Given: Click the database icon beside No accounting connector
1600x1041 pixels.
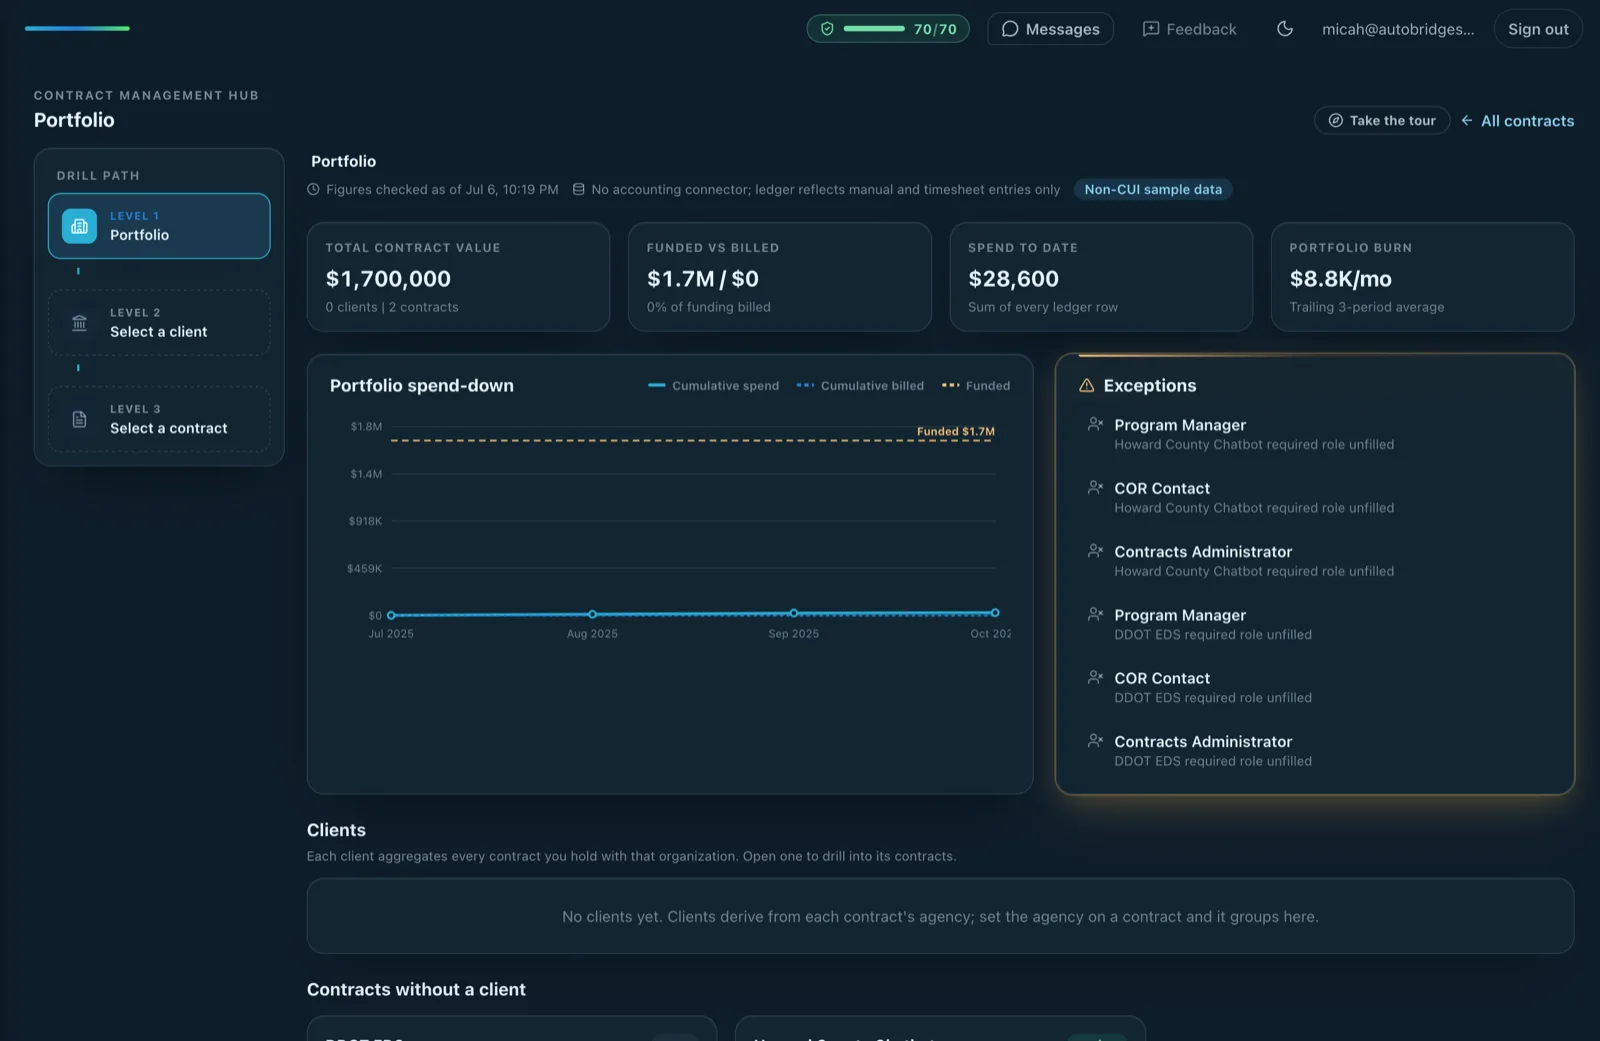Looking at the screenshot, I should coord(578,189).
